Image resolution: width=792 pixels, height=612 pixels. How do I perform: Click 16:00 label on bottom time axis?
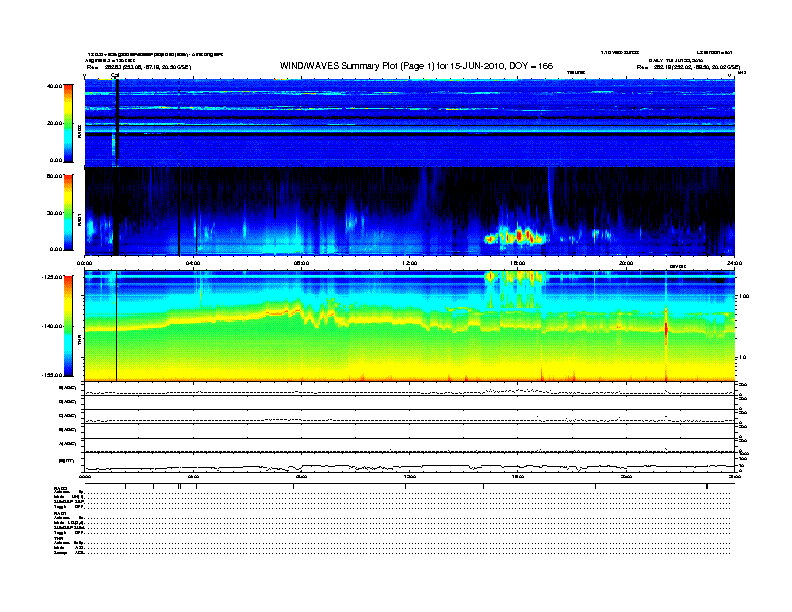tap(518, 476)
